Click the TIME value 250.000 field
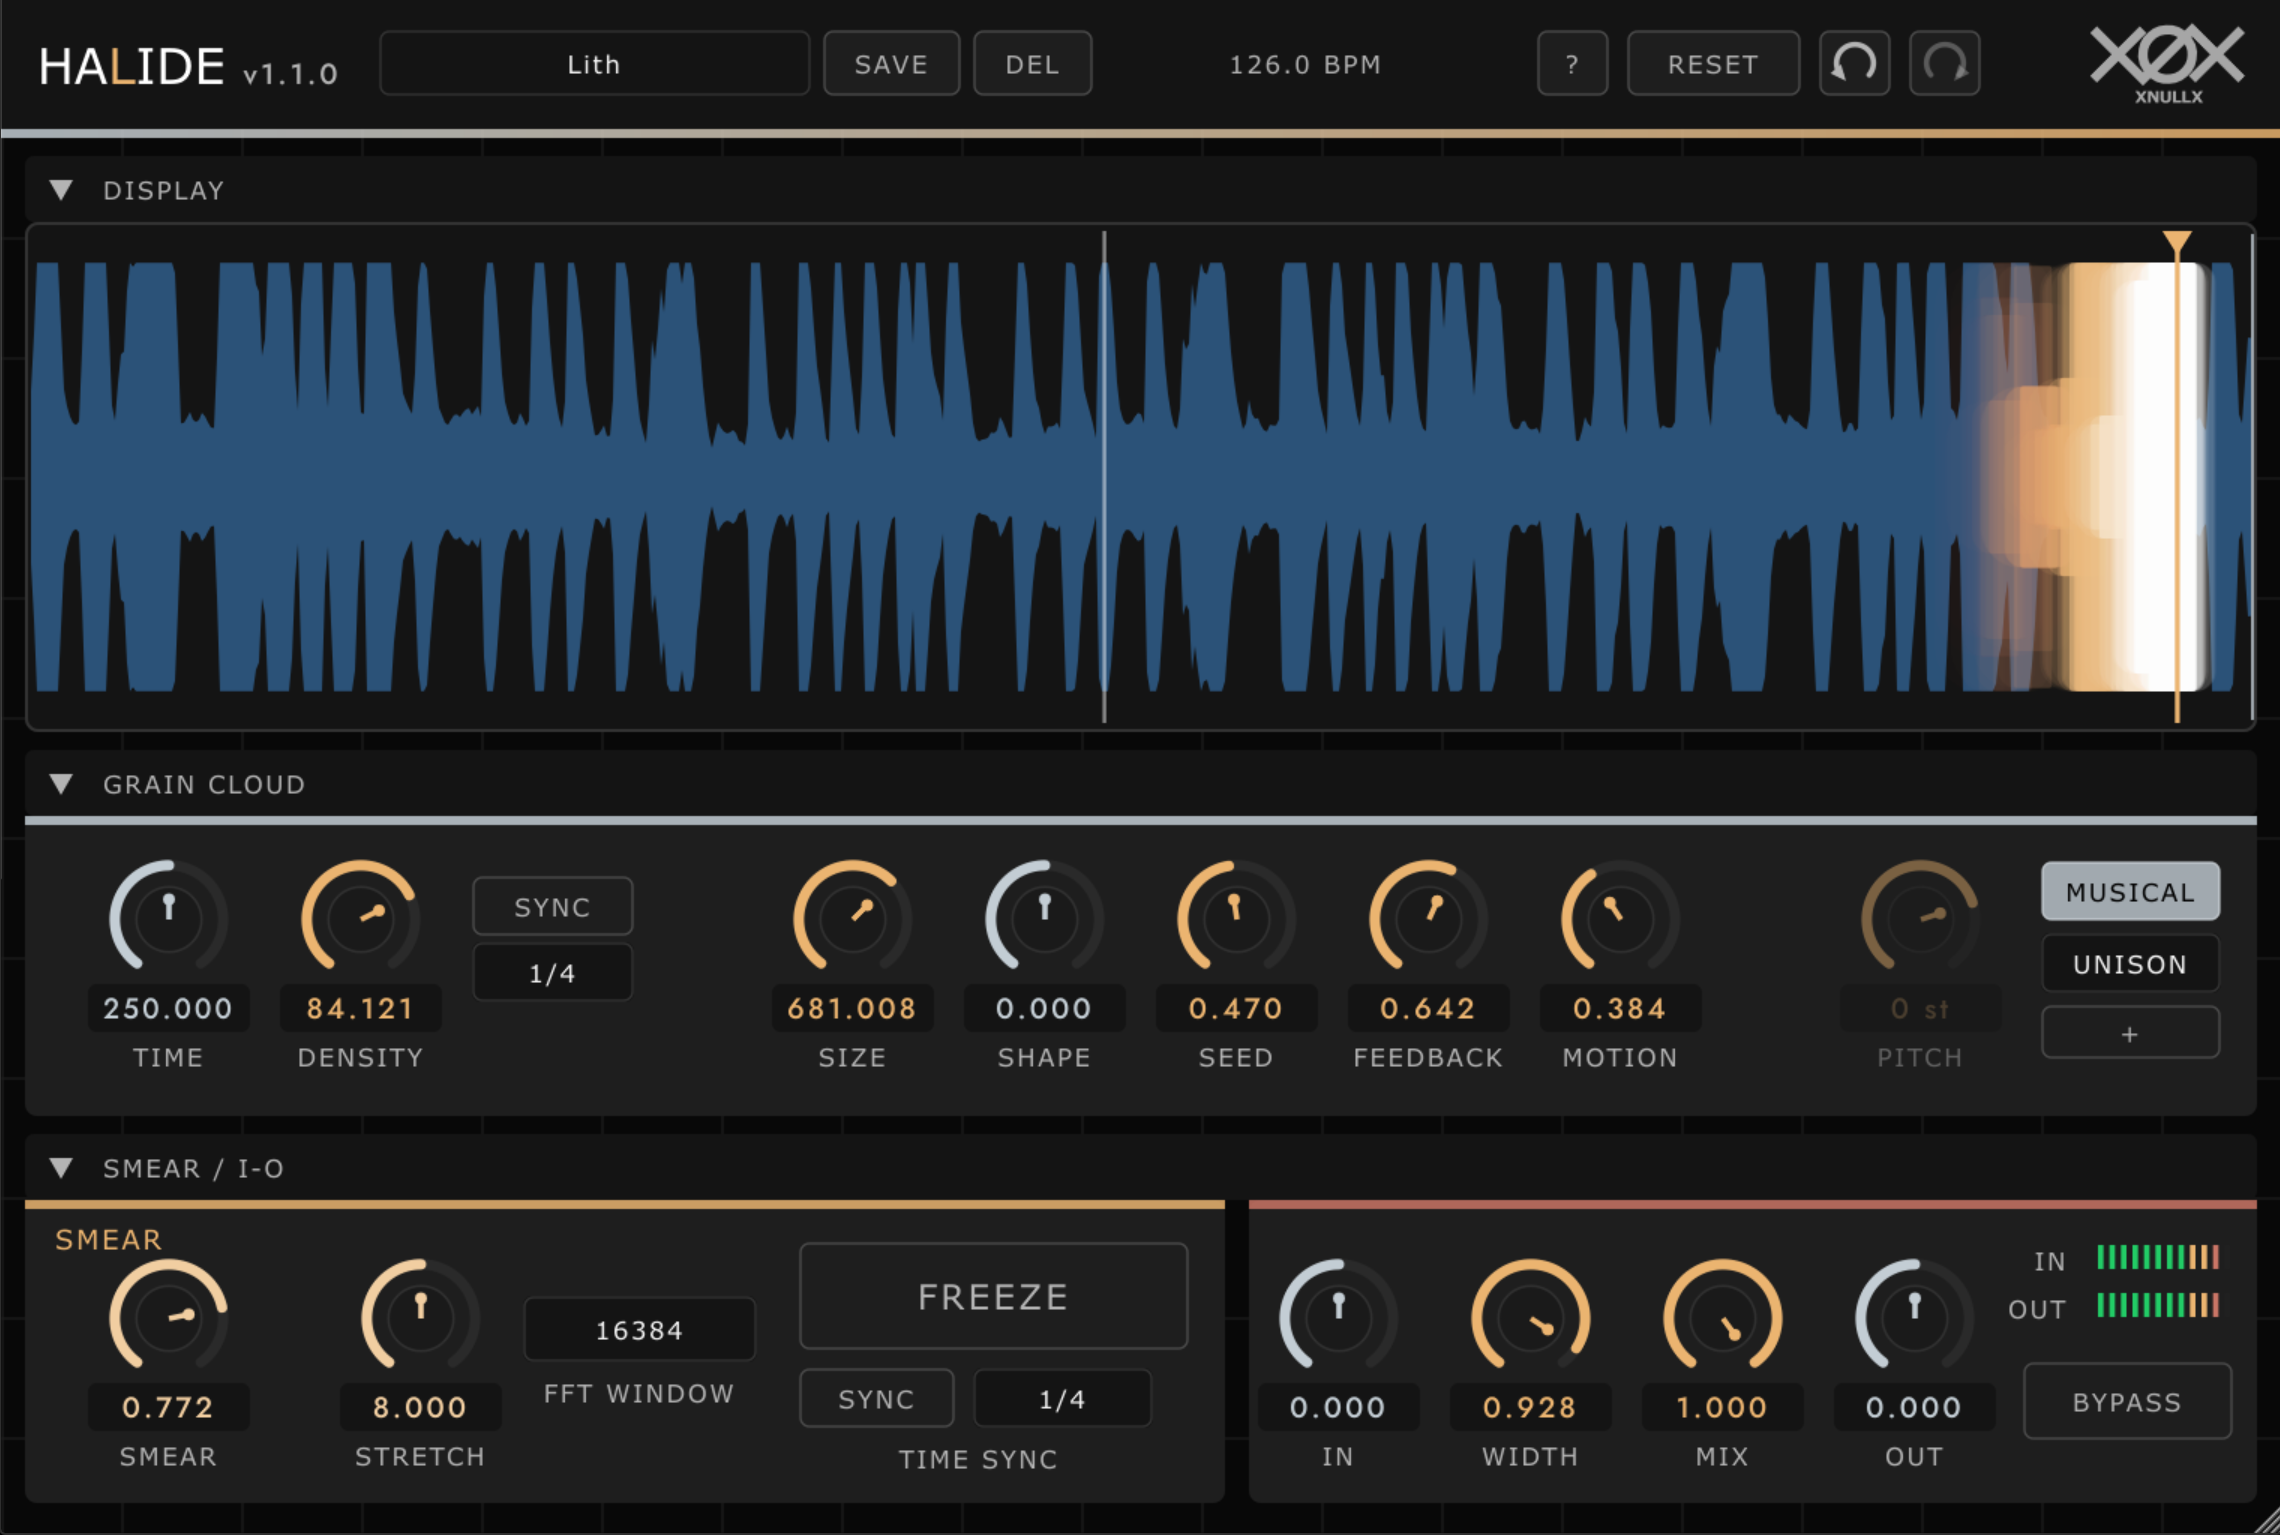Image resolution: width=2280 pixels, height=1535 pixels. click(168, 1008)
